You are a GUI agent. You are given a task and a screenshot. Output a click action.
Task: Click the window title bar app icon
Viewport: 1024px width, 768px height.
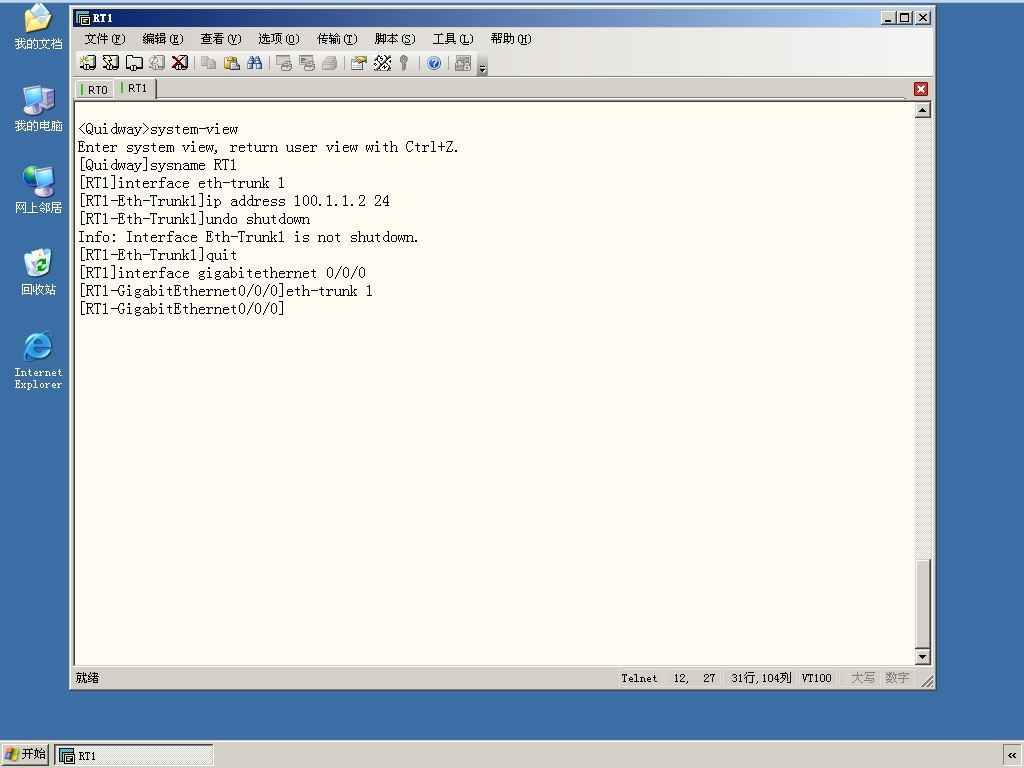point(82,18)
